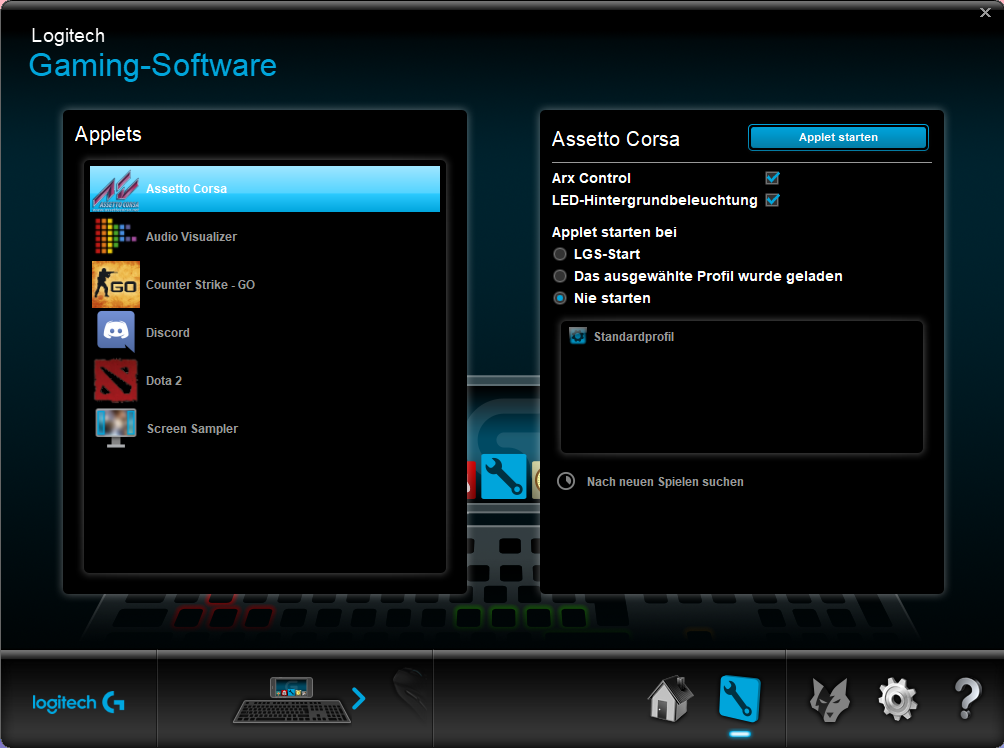Click the Logitech G logo
The height and width of the screenshot is (748, 1004).
pyautogui.click(x=79, y=703)
